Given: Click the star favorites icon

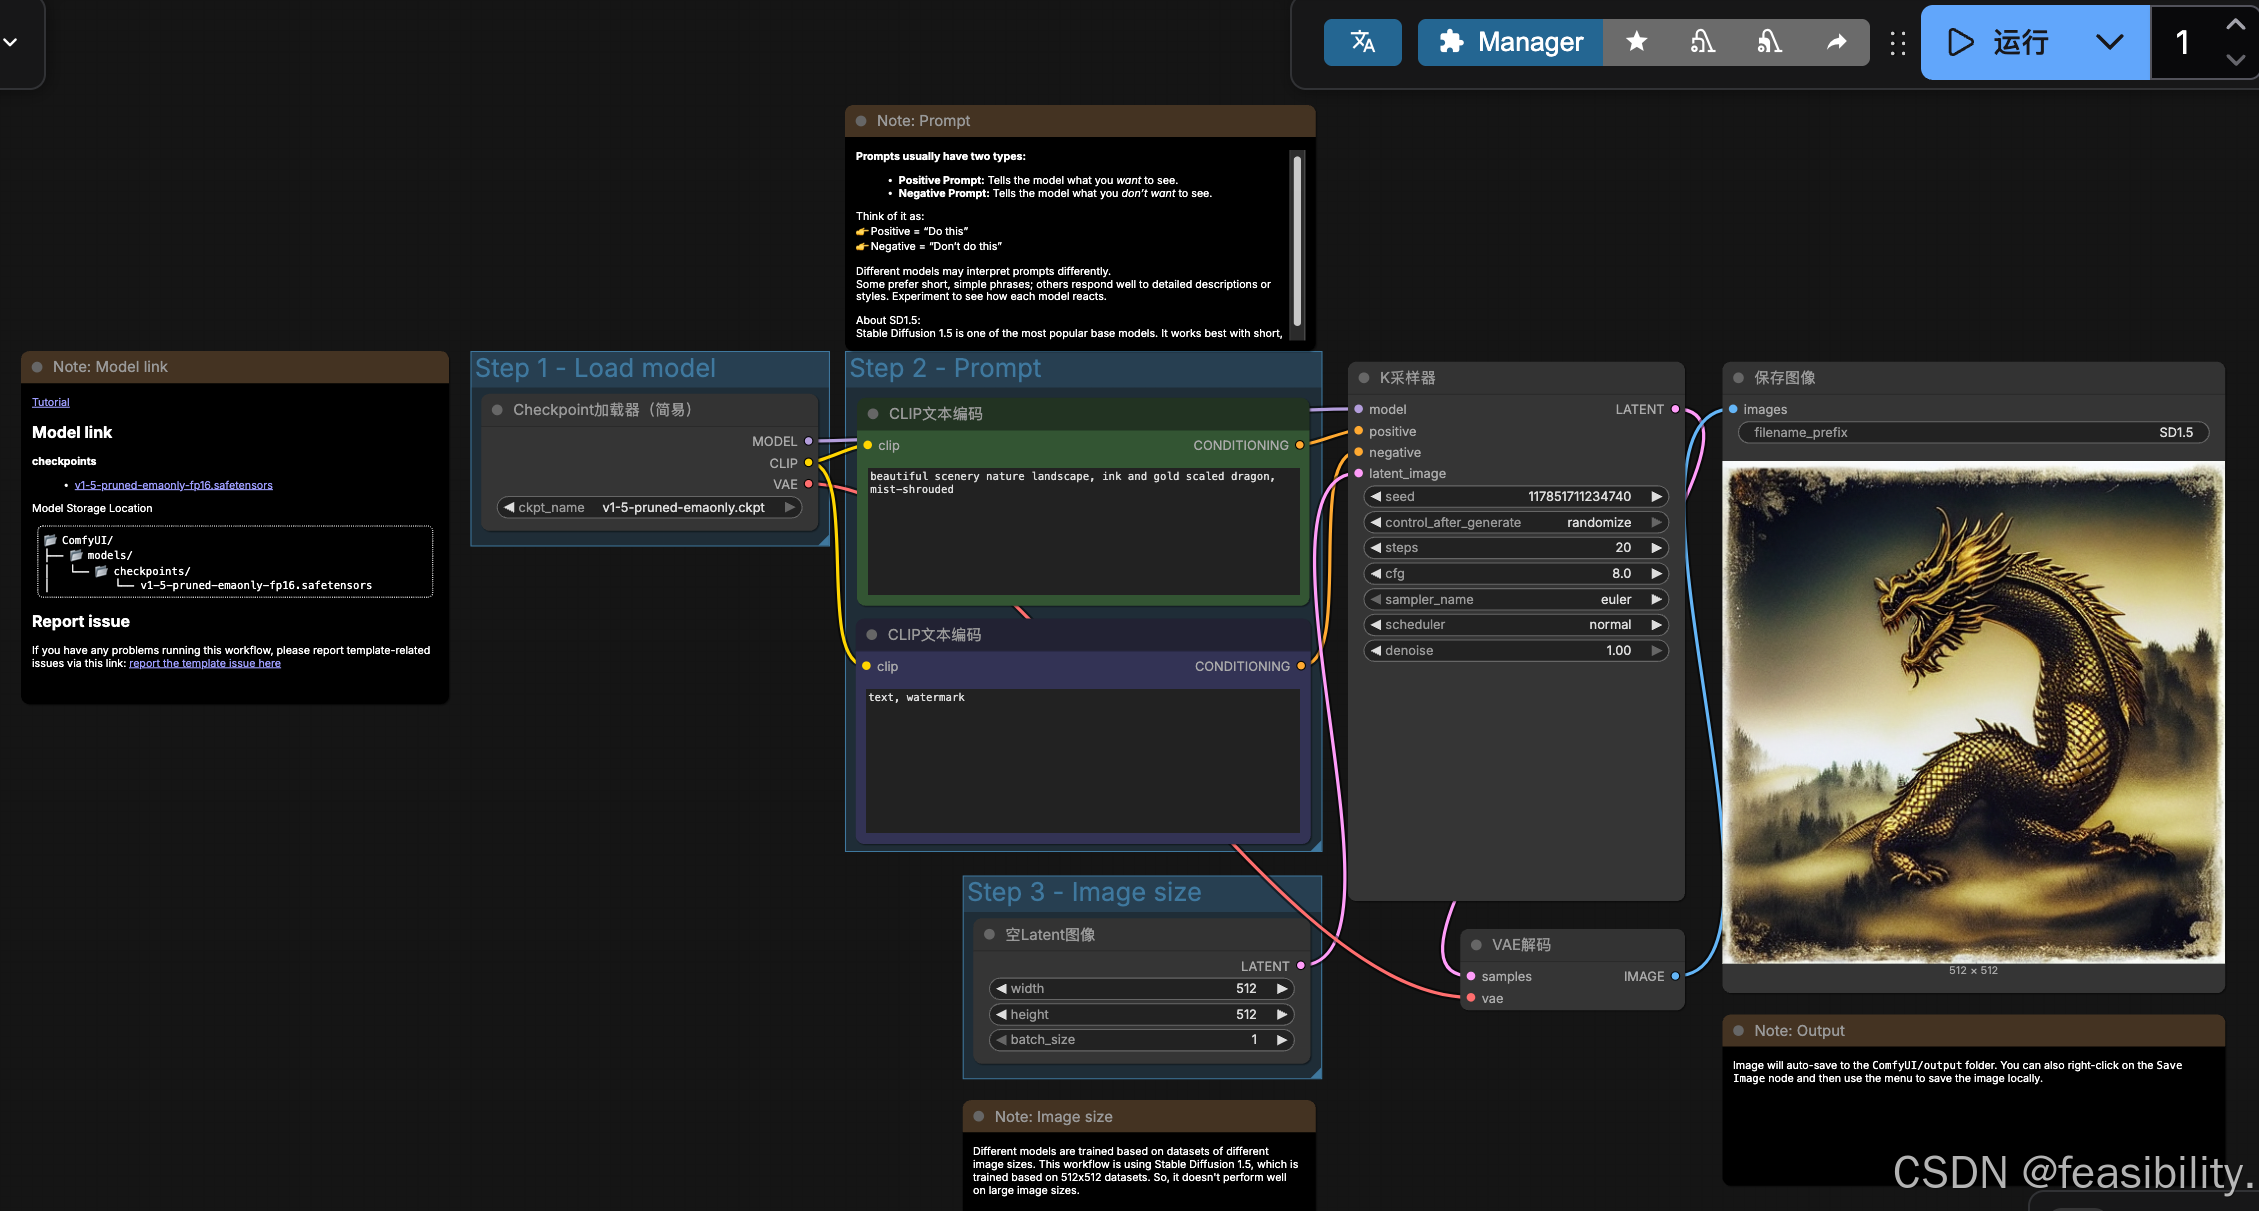Looking at the screenshot, I should pos(1637,42).
